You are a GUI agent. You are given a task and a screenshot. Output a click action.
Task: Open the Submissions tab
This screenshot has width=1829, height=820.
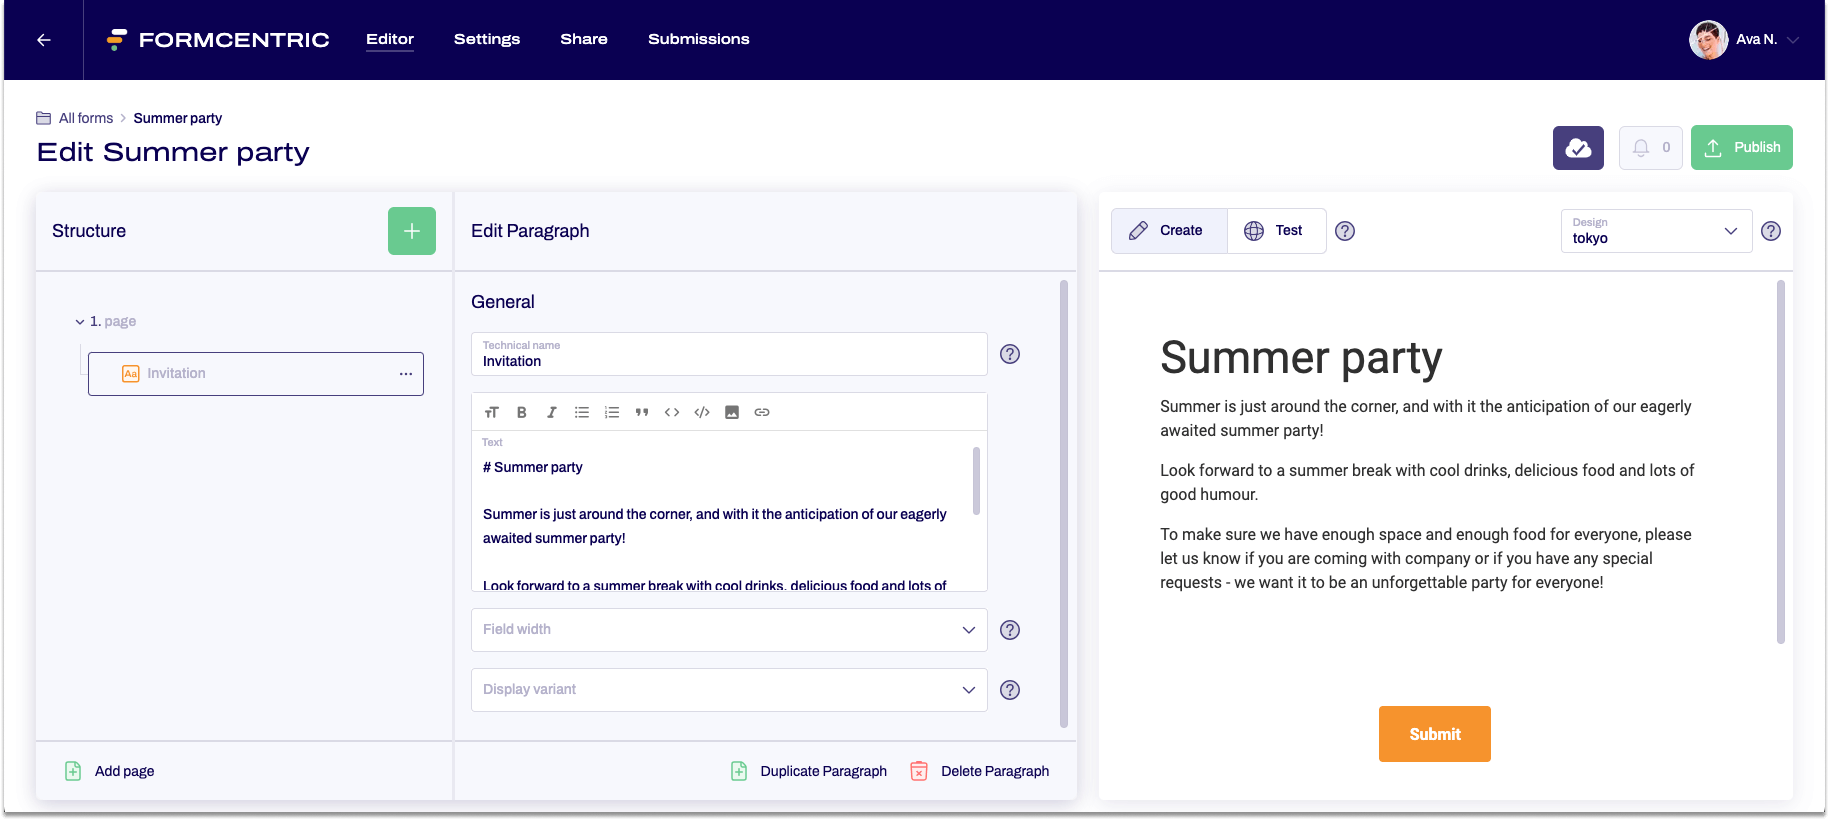(x=698, y=39)
